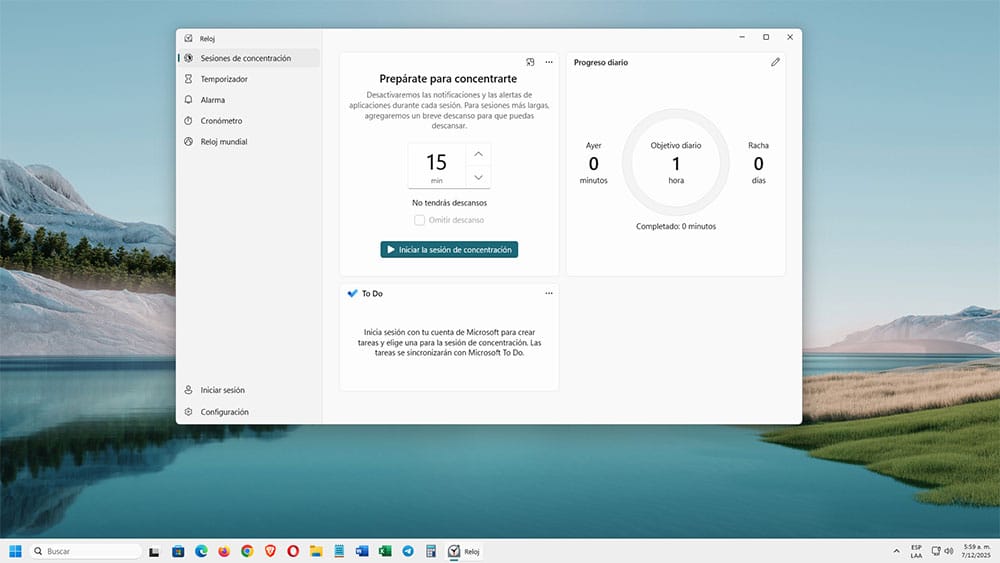The width and height of the screenshot is (1000, 563).
Task: Expand hidden system tray icons chevron
Action: coord(896,552)
